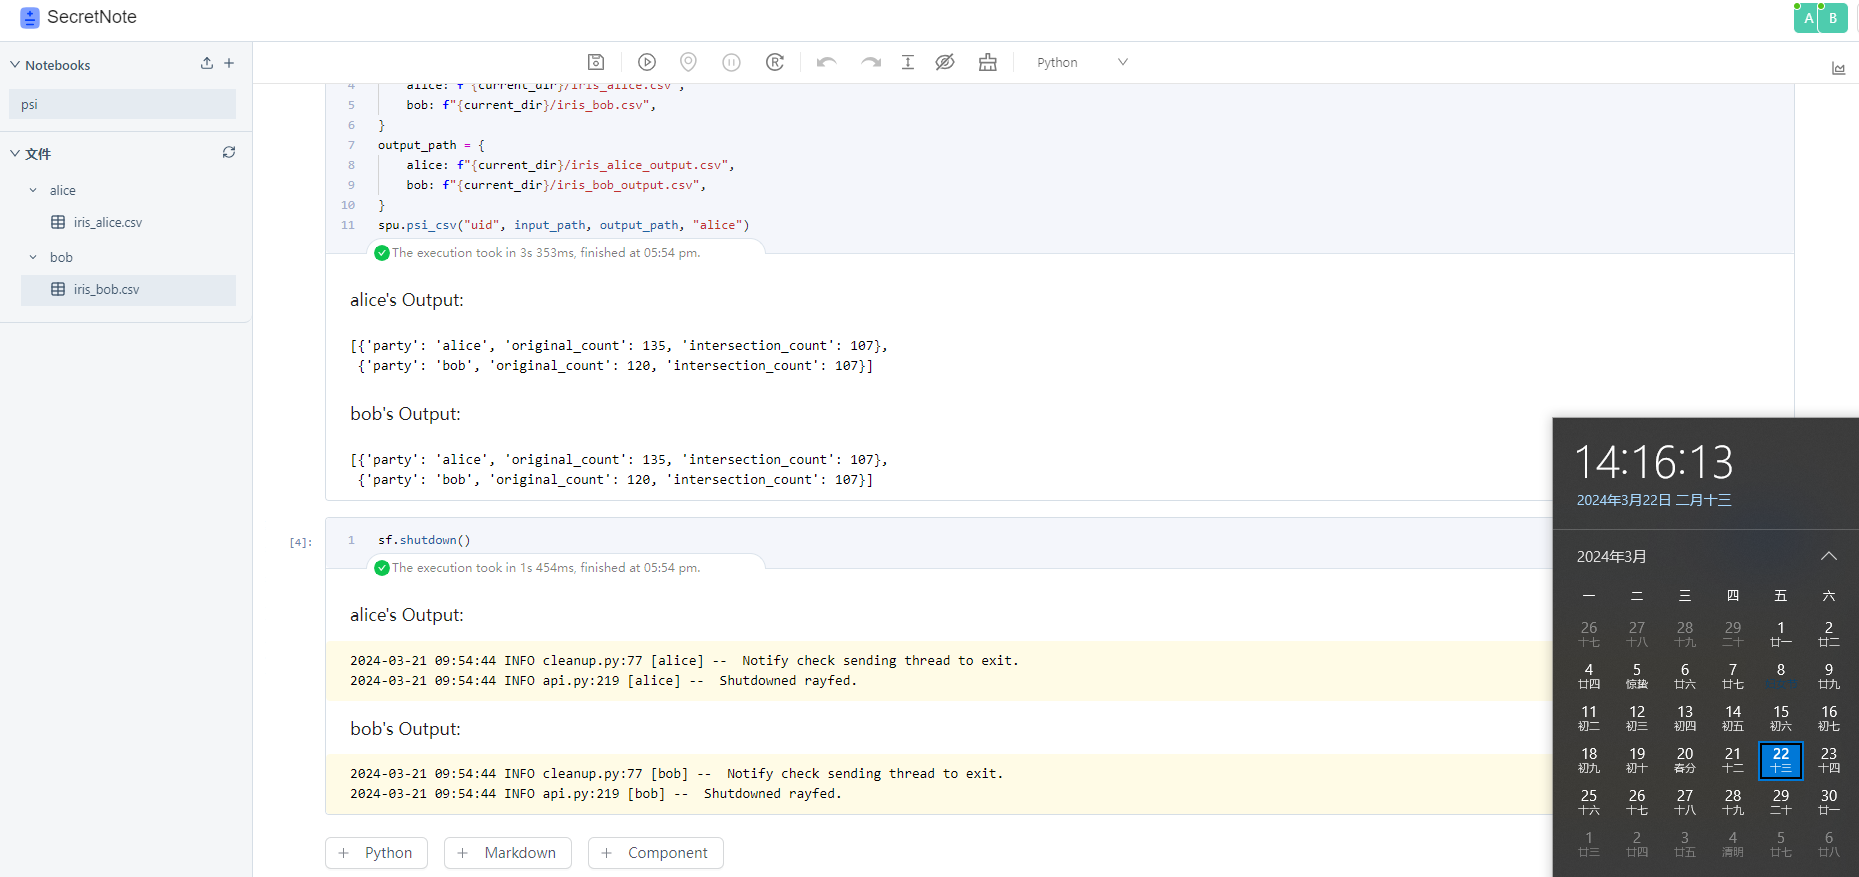Add a new Markdown cell
The image size is (1859, 877).
507,853
